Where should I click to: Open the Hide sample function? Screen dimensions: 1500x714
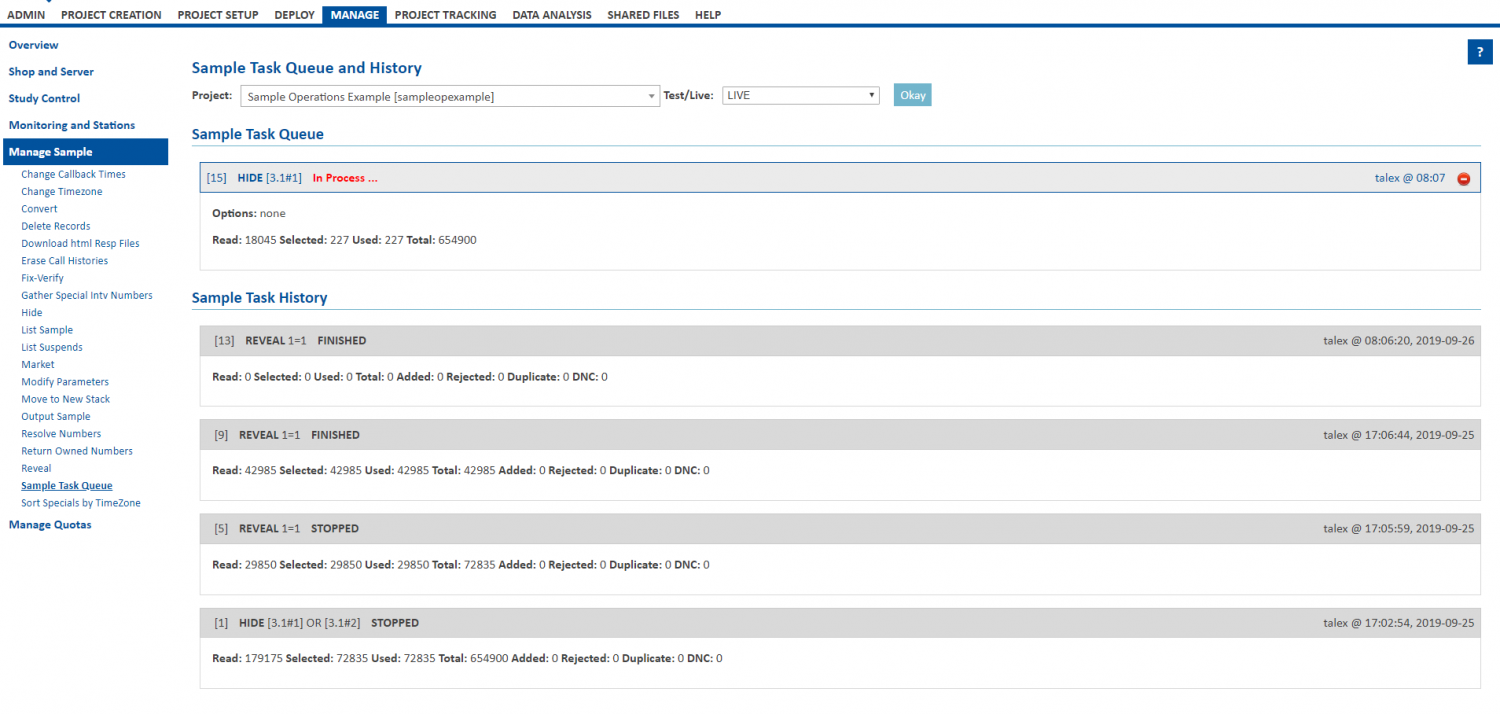[x=31, y=312]
